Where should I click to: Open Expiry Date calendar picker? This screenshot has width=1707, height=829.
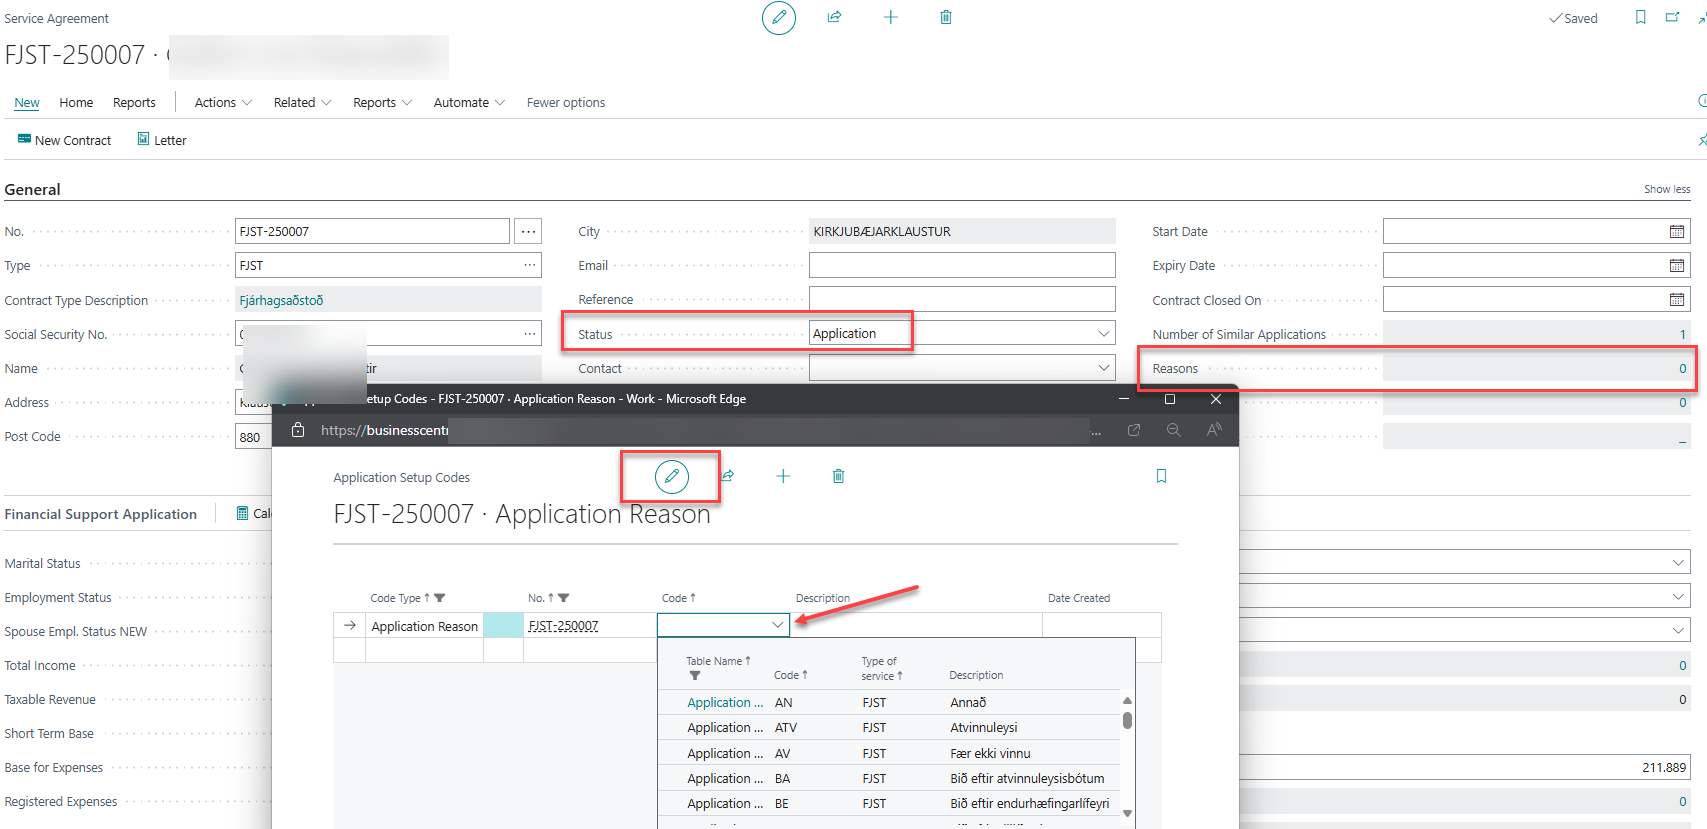coord(1676,266)
